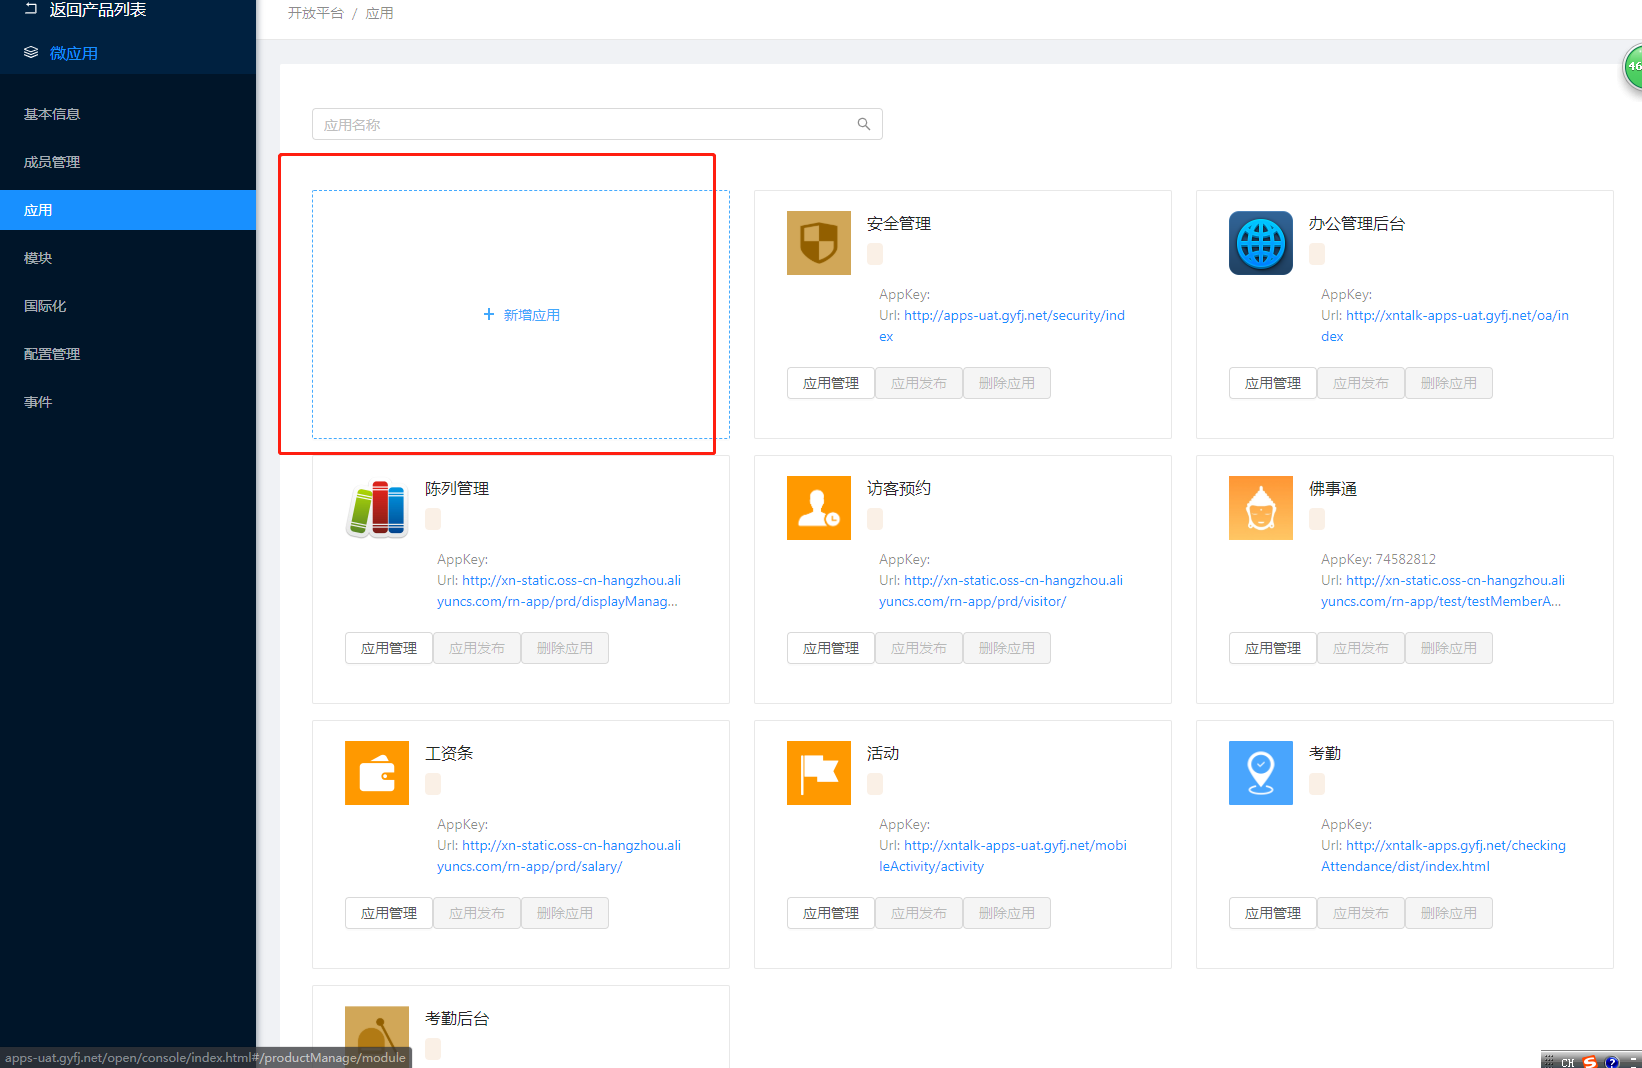Click 应用发布 for 安全管理
Image resolution: width=1642 pixels, height=1068 pixels.
click(x=919, y=383)
